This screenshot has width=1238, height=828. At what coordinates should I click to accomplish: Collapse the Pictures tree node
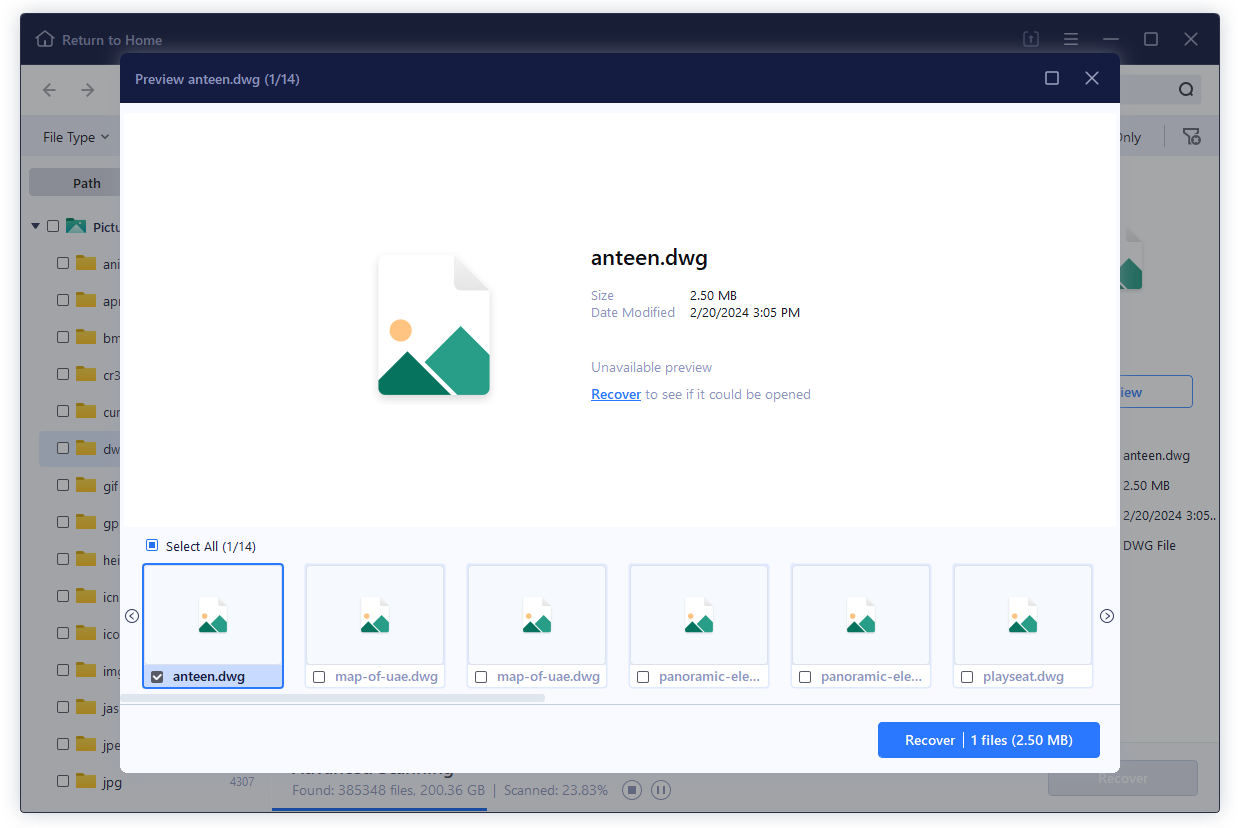point(36,227)
